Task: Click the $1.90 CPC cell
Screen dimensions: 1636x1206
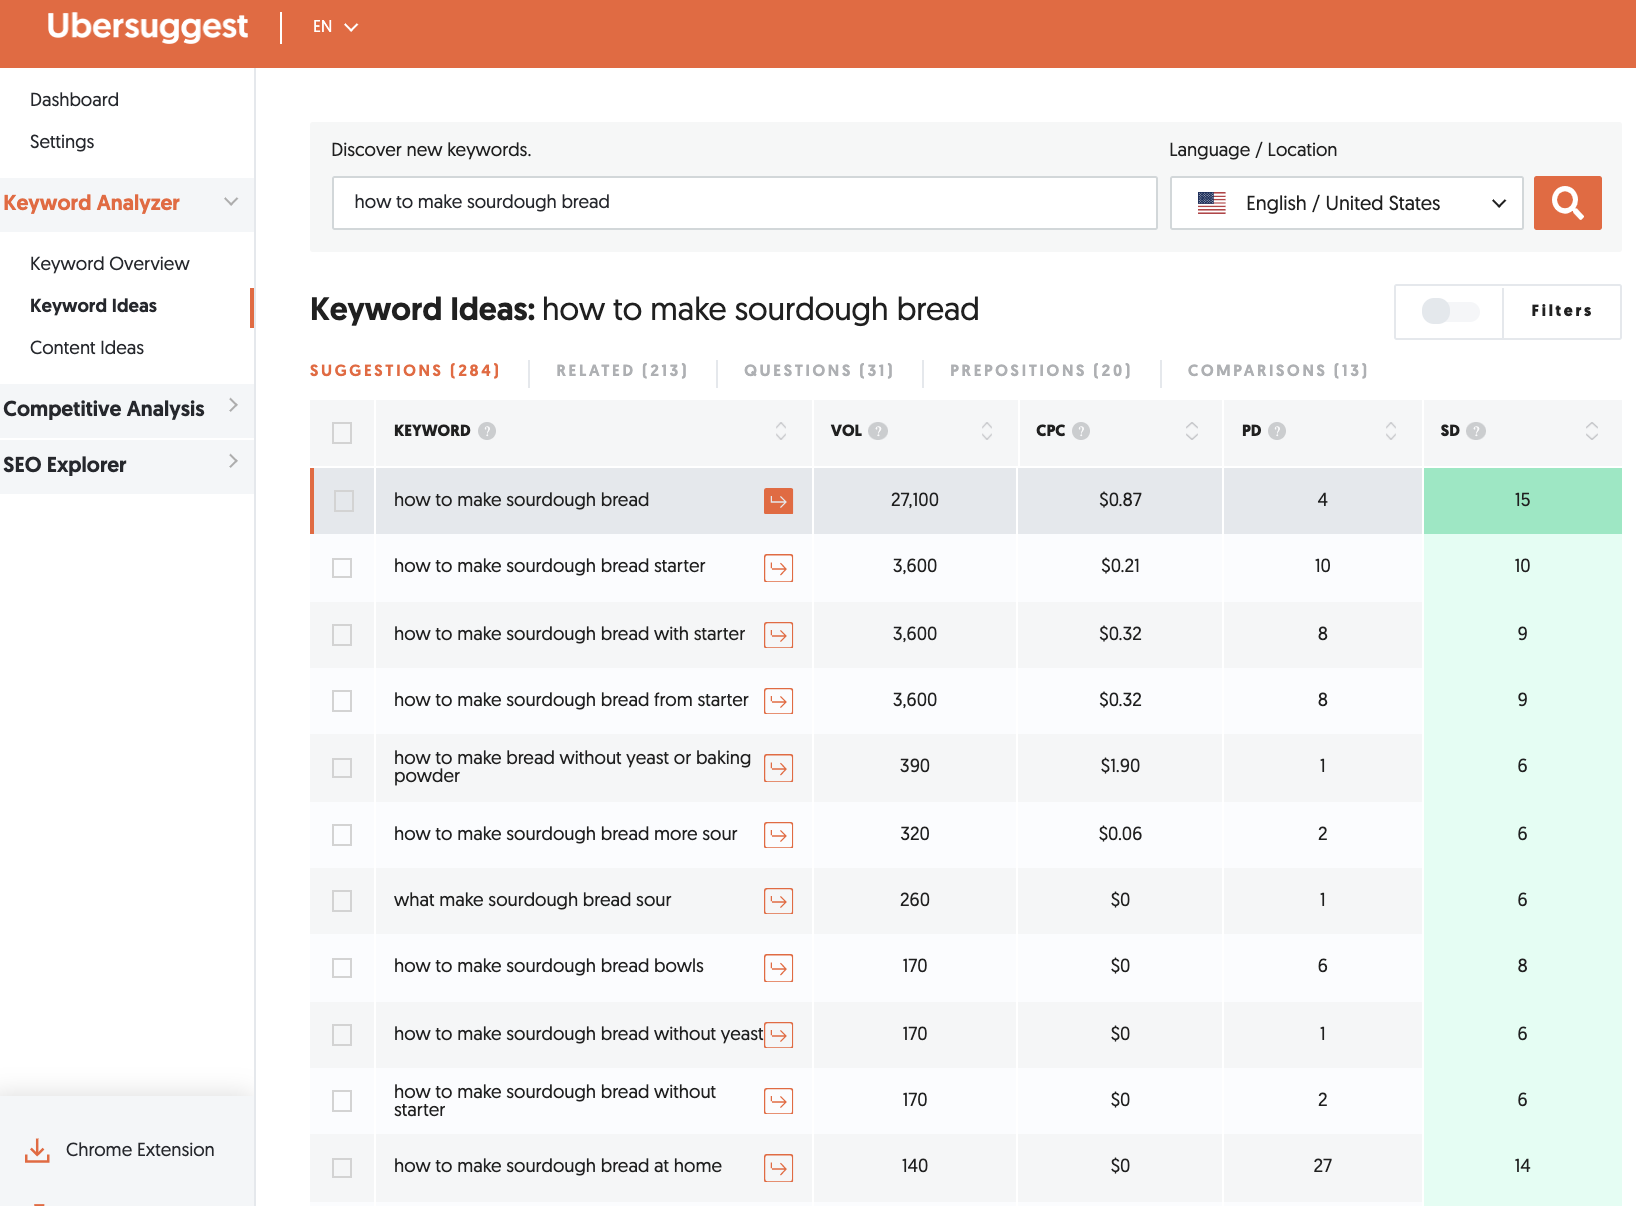Action: click(x=1120, y=766)
